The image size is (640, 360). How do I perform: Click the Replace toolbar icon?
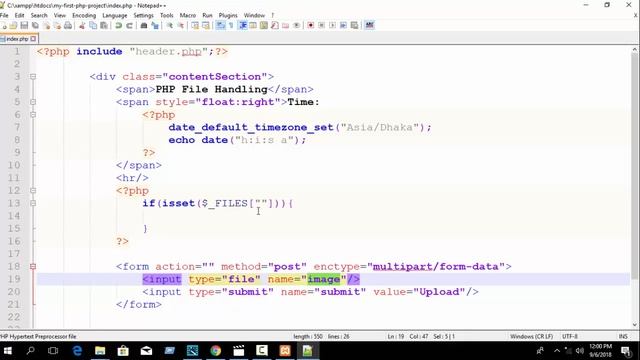[155, 25]
